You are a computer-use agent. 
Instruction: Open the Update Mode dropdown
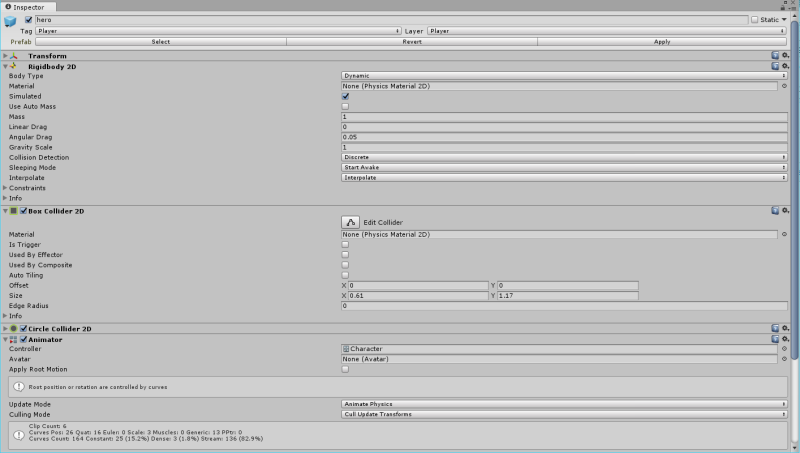coord(564,404)
